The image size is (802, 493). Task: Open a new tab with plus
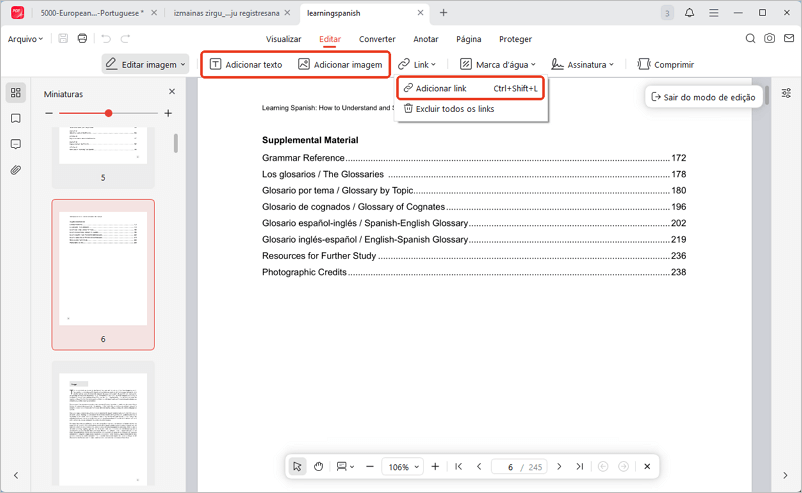pos(443,13)
